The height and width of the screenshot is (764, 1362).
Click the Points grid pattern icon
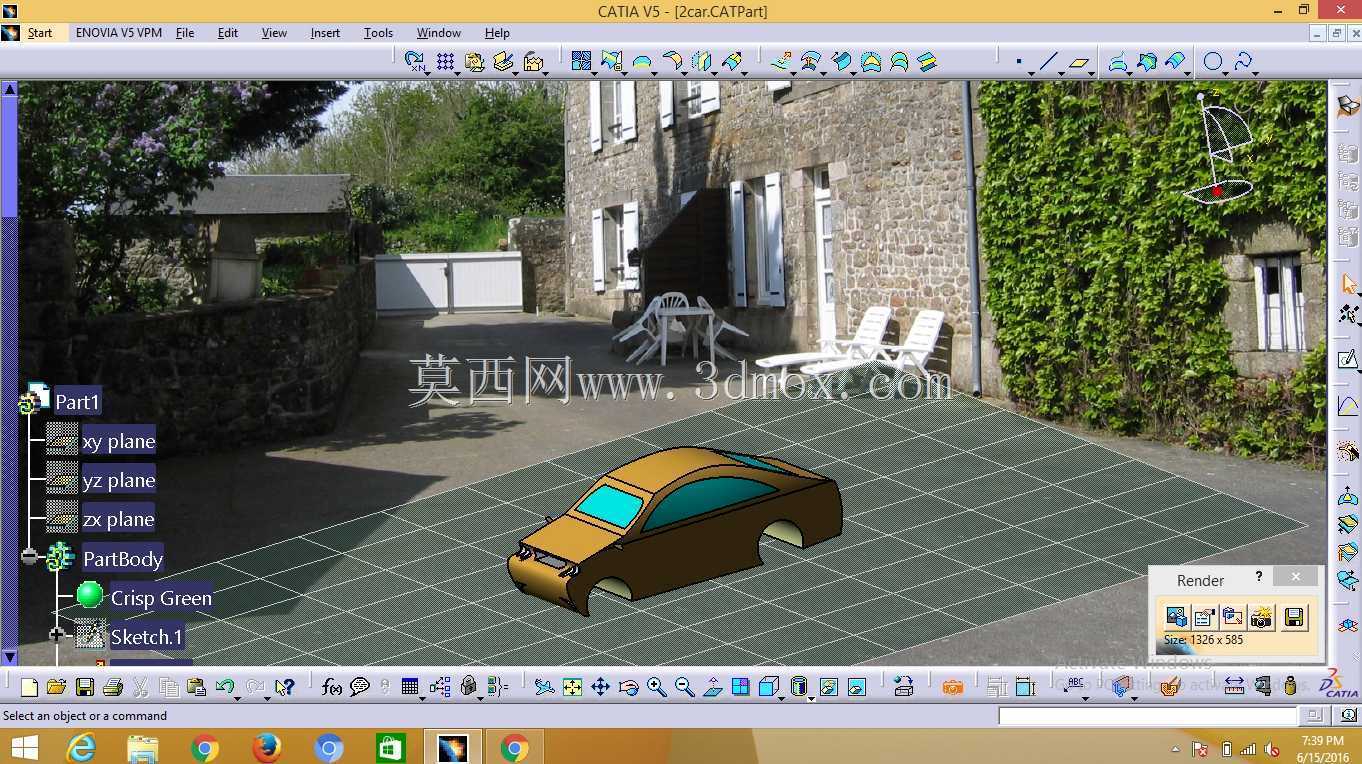point(445,62)
